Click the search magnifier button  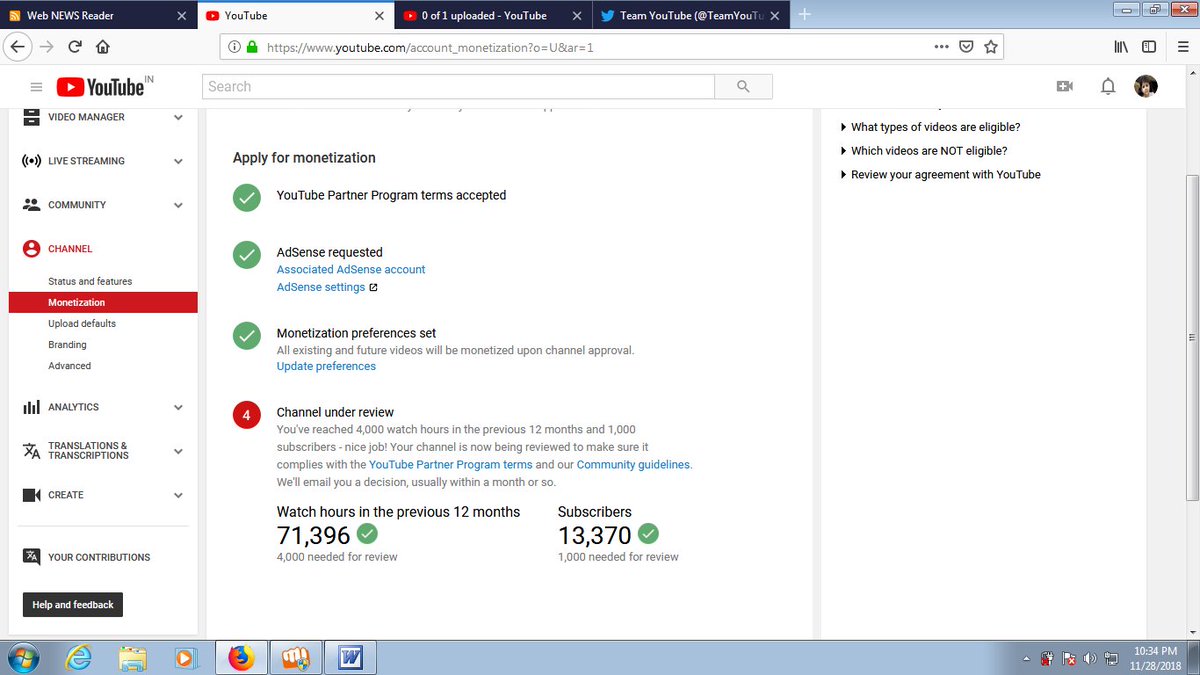click(x=743, y=87)
